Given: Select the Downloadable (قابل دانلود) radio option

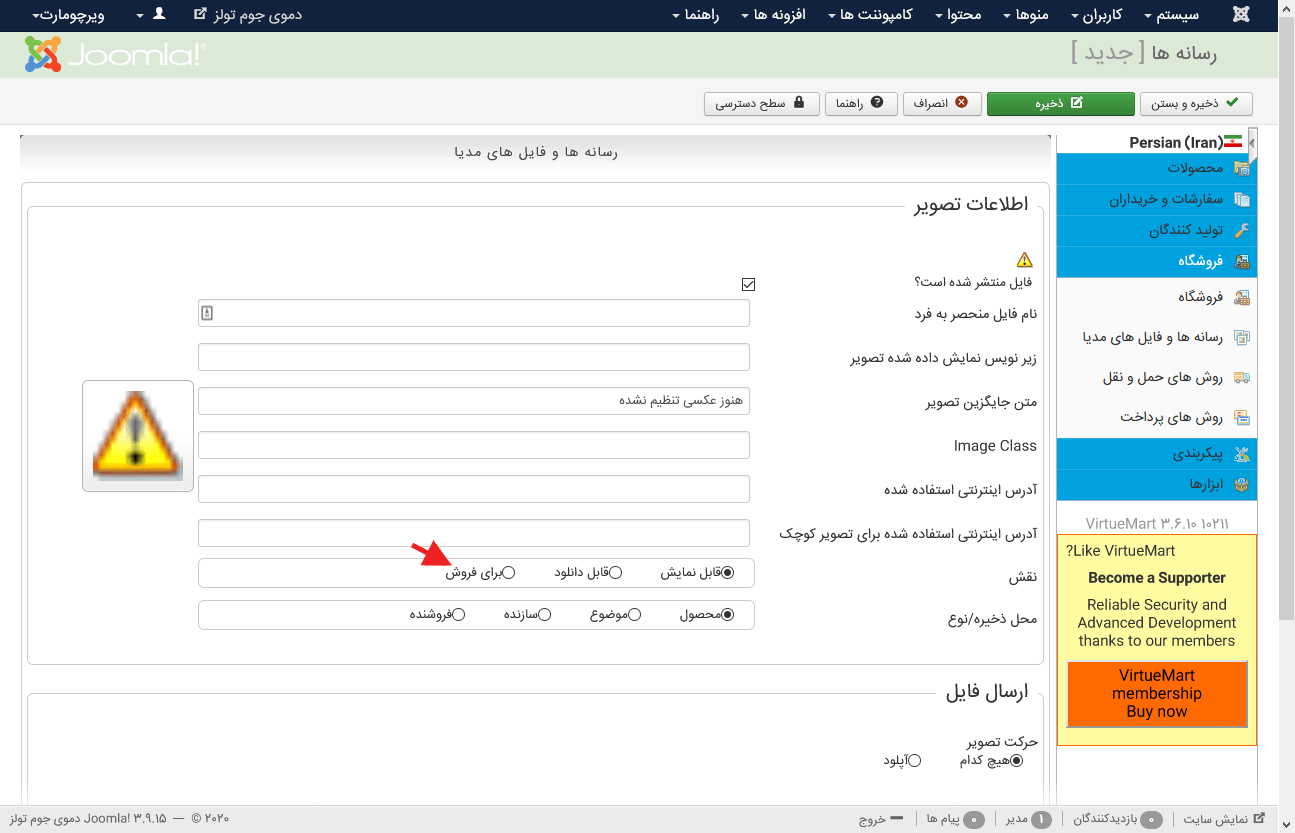Looking at the screenshot, I should click(x=616, y=573).
